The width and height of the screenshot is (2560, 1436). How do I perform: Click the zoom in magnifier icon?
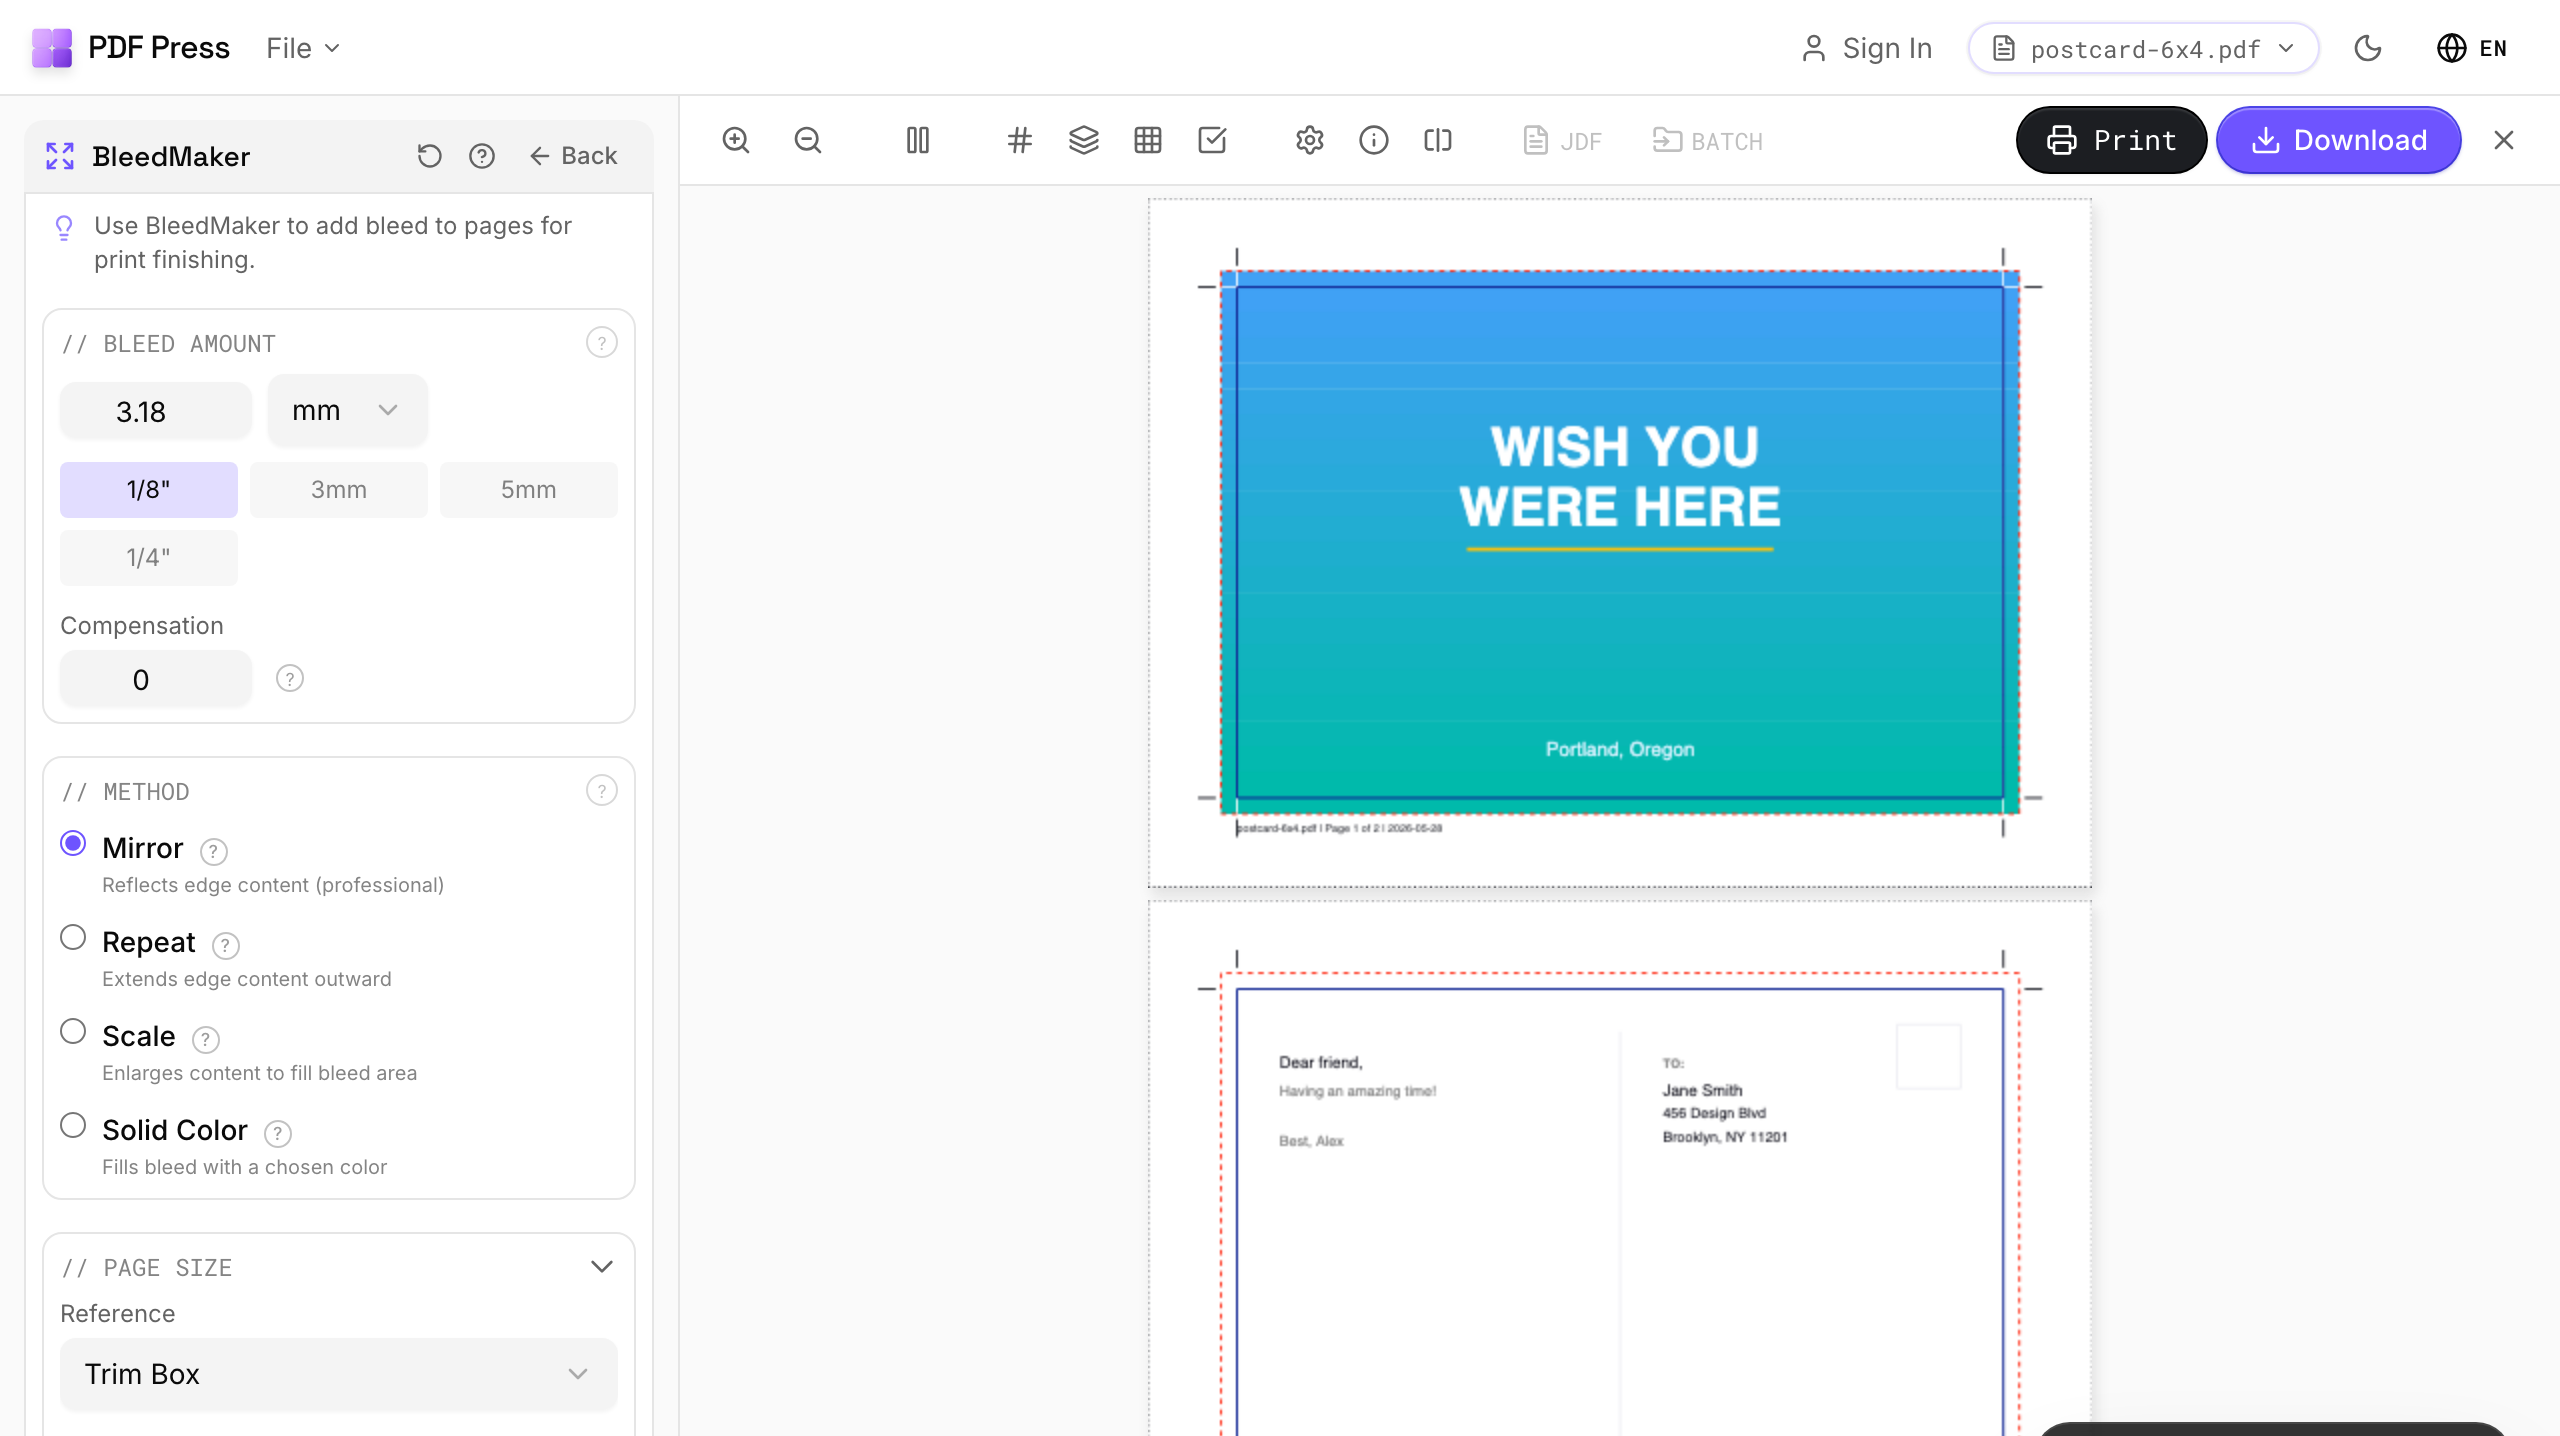pyautogui.click(x=736, y=141)
